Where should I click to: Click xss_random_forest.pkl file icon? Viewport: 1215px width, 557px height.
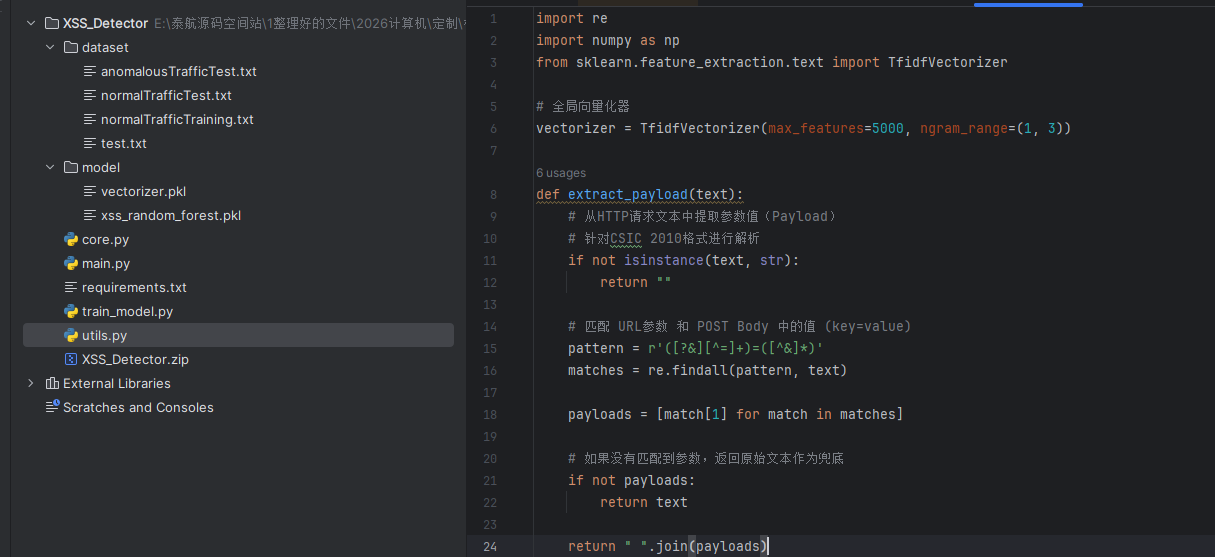(90, 215)
